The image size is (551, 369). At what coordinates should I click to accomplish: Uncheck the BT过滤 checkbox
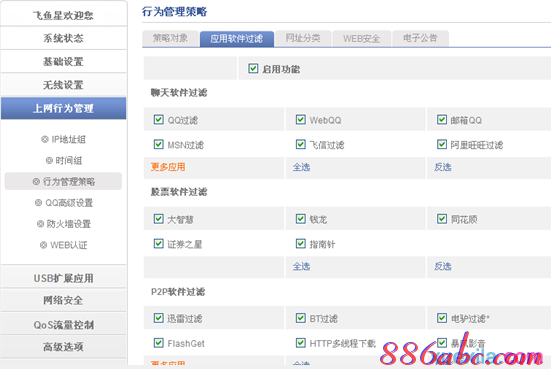point(300,318)
